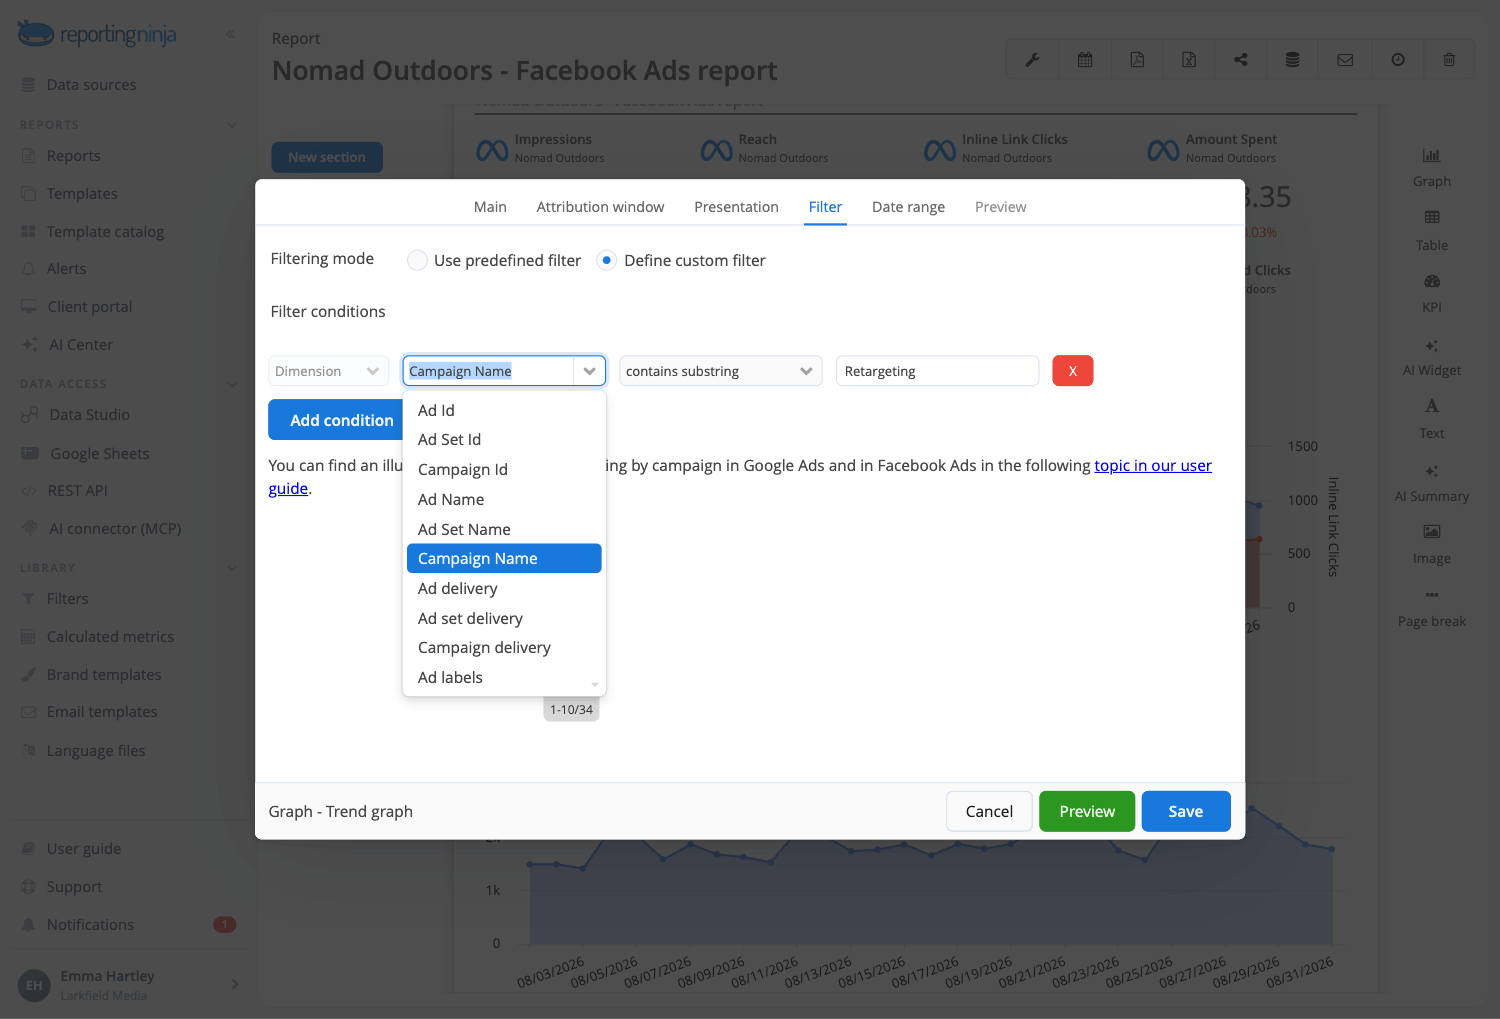Click the share report icon
Screen dimensions: 1500x1019
click(x=1241, y=60)
